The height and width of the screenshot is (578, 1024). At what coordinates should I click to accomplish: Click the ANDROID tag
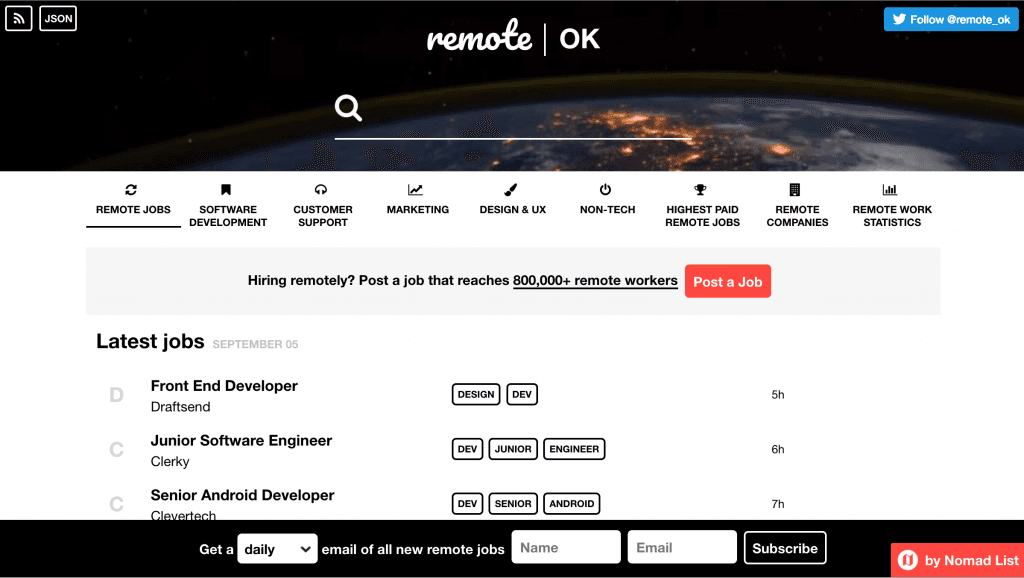click(571, 504)
